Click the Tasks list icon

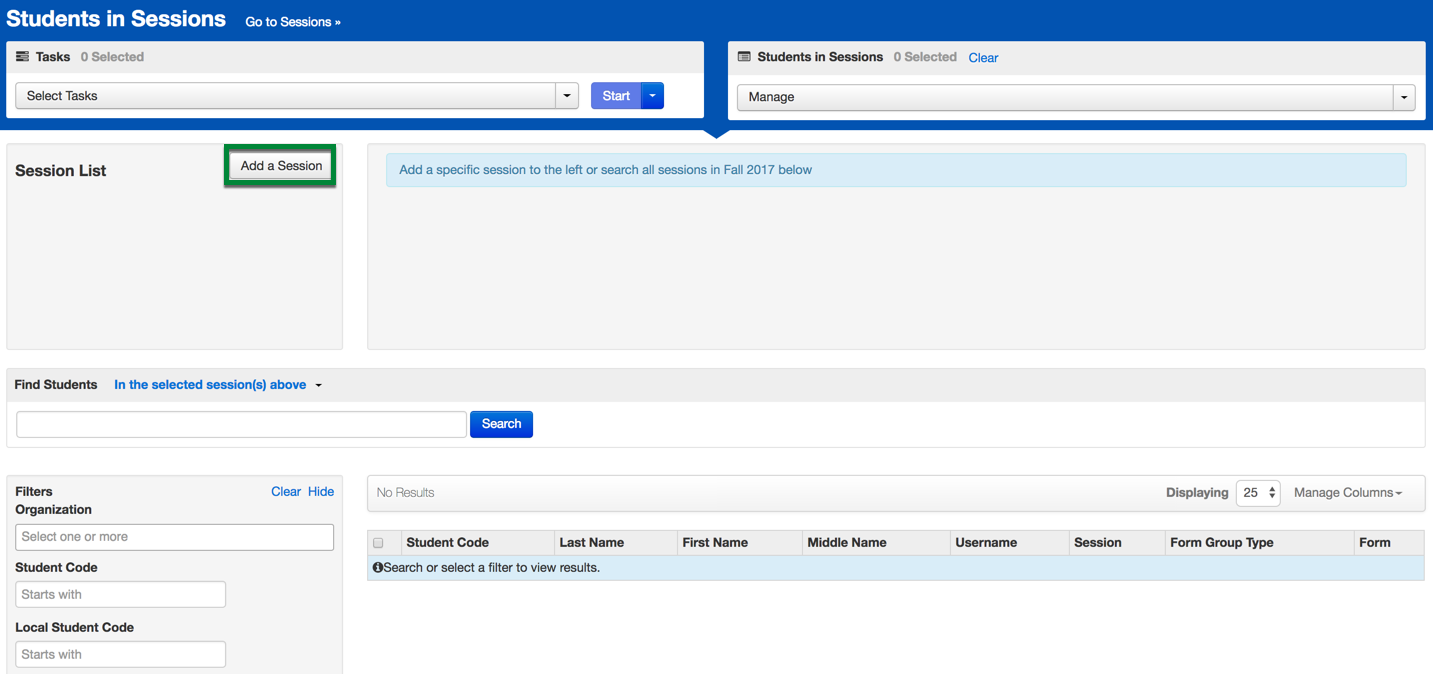22,57
